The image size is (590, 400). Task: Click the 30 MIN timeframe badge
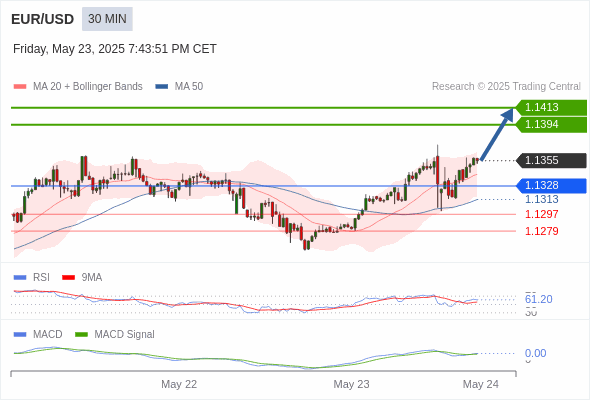point(107,19)
